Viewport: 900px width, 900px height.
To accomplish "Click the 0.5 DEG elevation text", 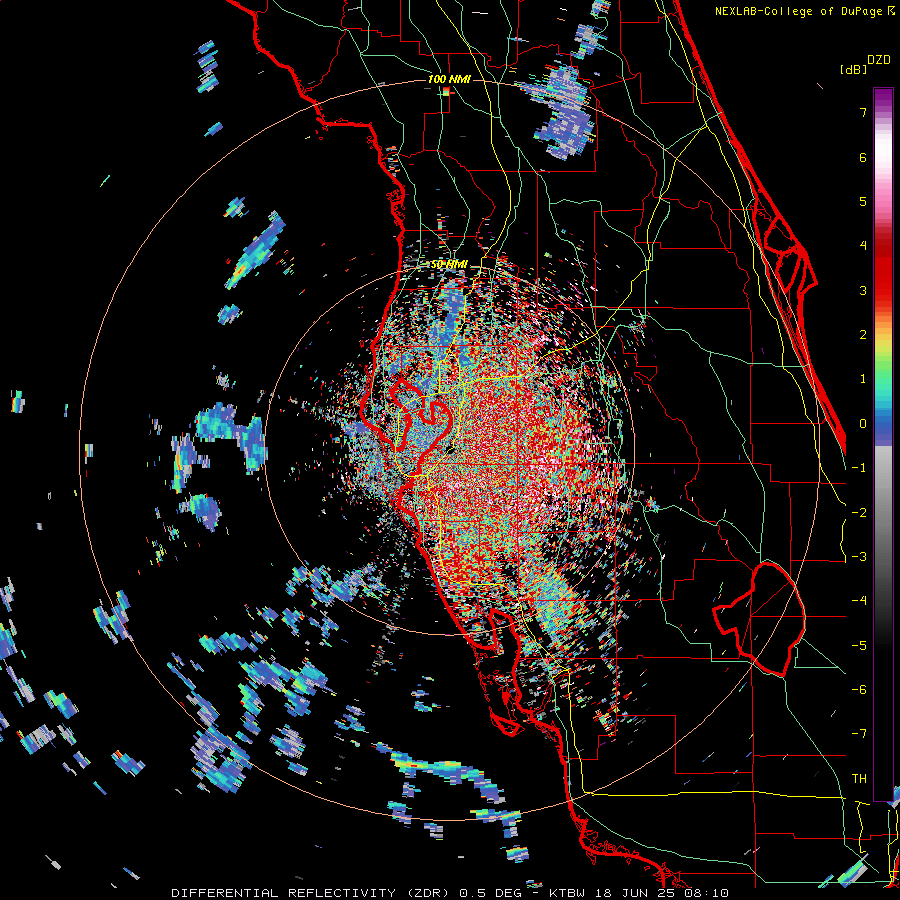I will click(x=491, y=893).
